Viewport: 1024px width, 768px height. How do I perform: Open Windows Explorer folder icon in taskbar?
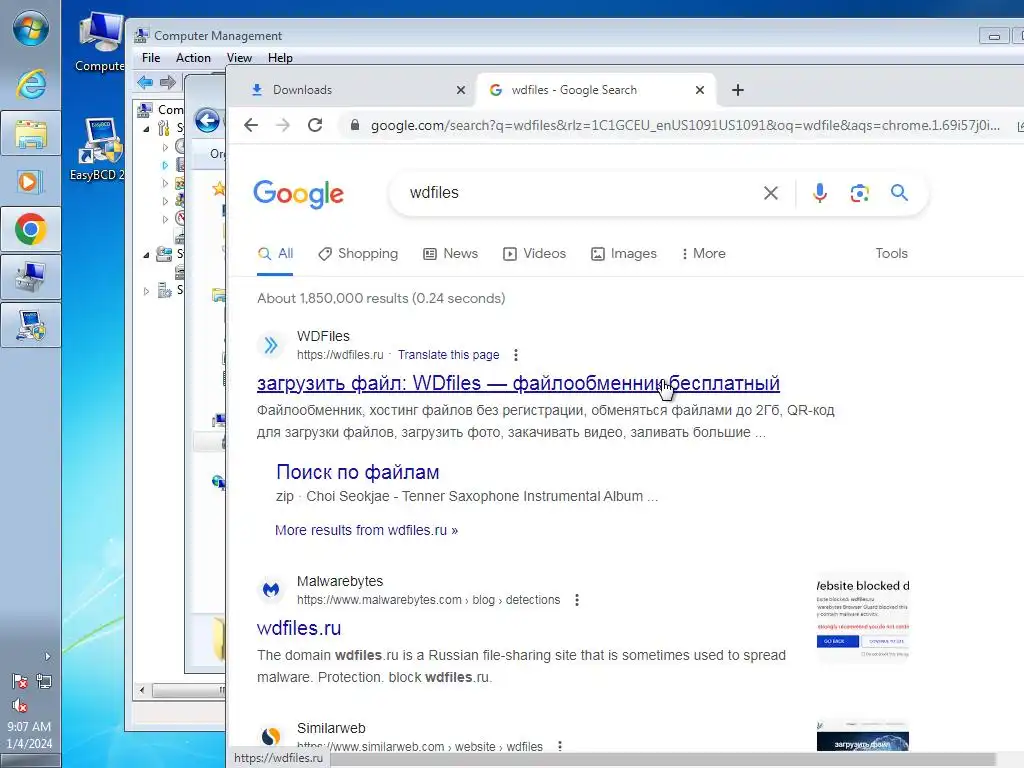point(31,133)
